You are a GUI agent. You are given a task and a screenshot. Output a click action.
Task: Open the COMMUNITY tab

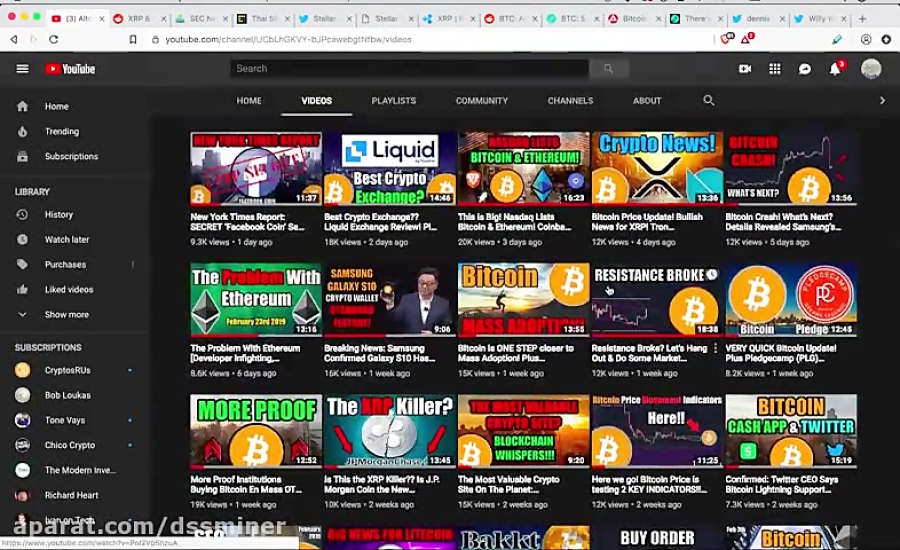tap(482, 100)
